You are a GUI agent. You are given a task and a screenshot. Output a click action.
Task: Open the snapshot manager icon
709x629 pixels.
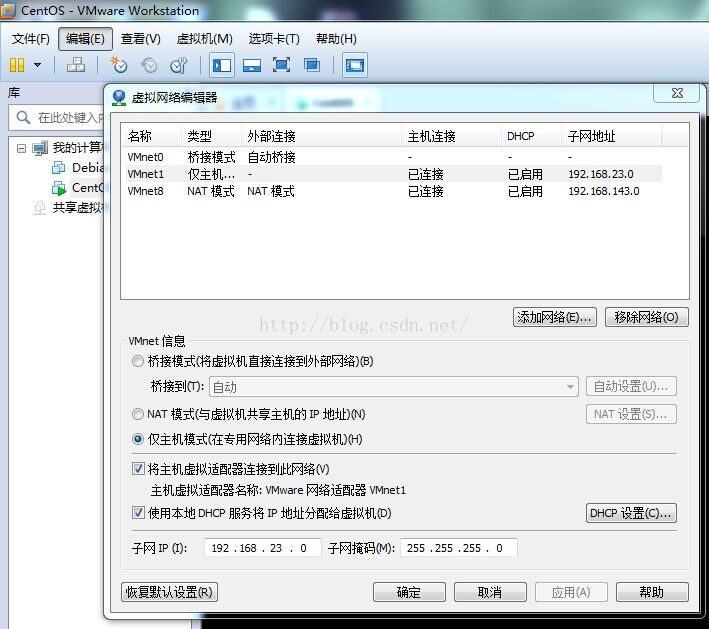point(178,65)
